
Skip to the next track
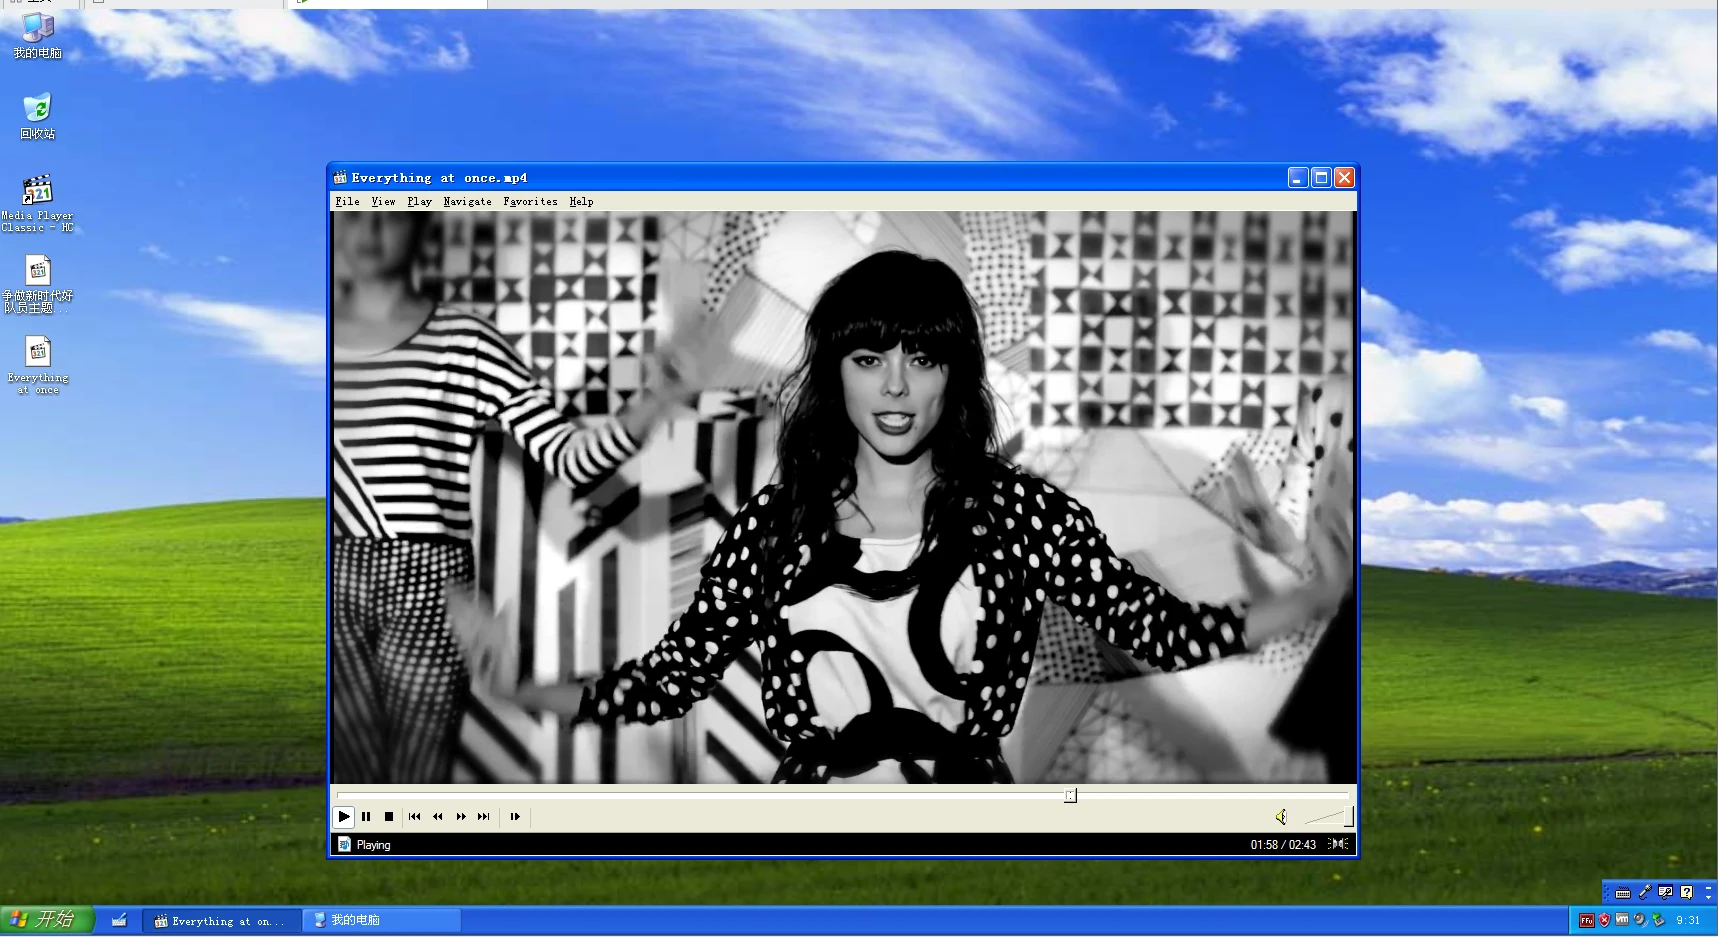pos(484,817)
